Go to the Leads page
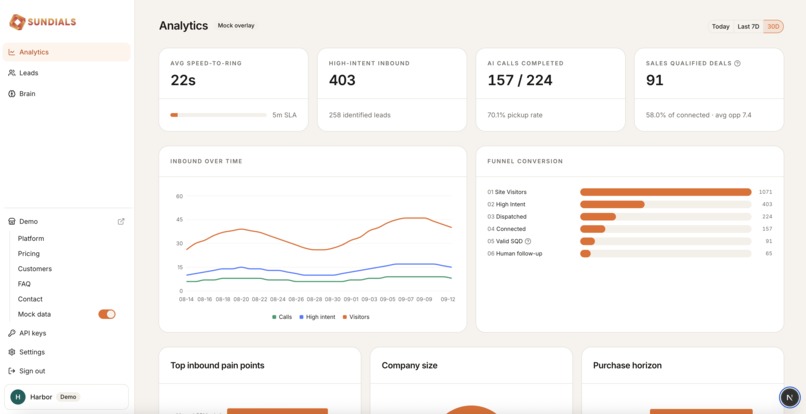806x414 pixels. tap(67, 73)
